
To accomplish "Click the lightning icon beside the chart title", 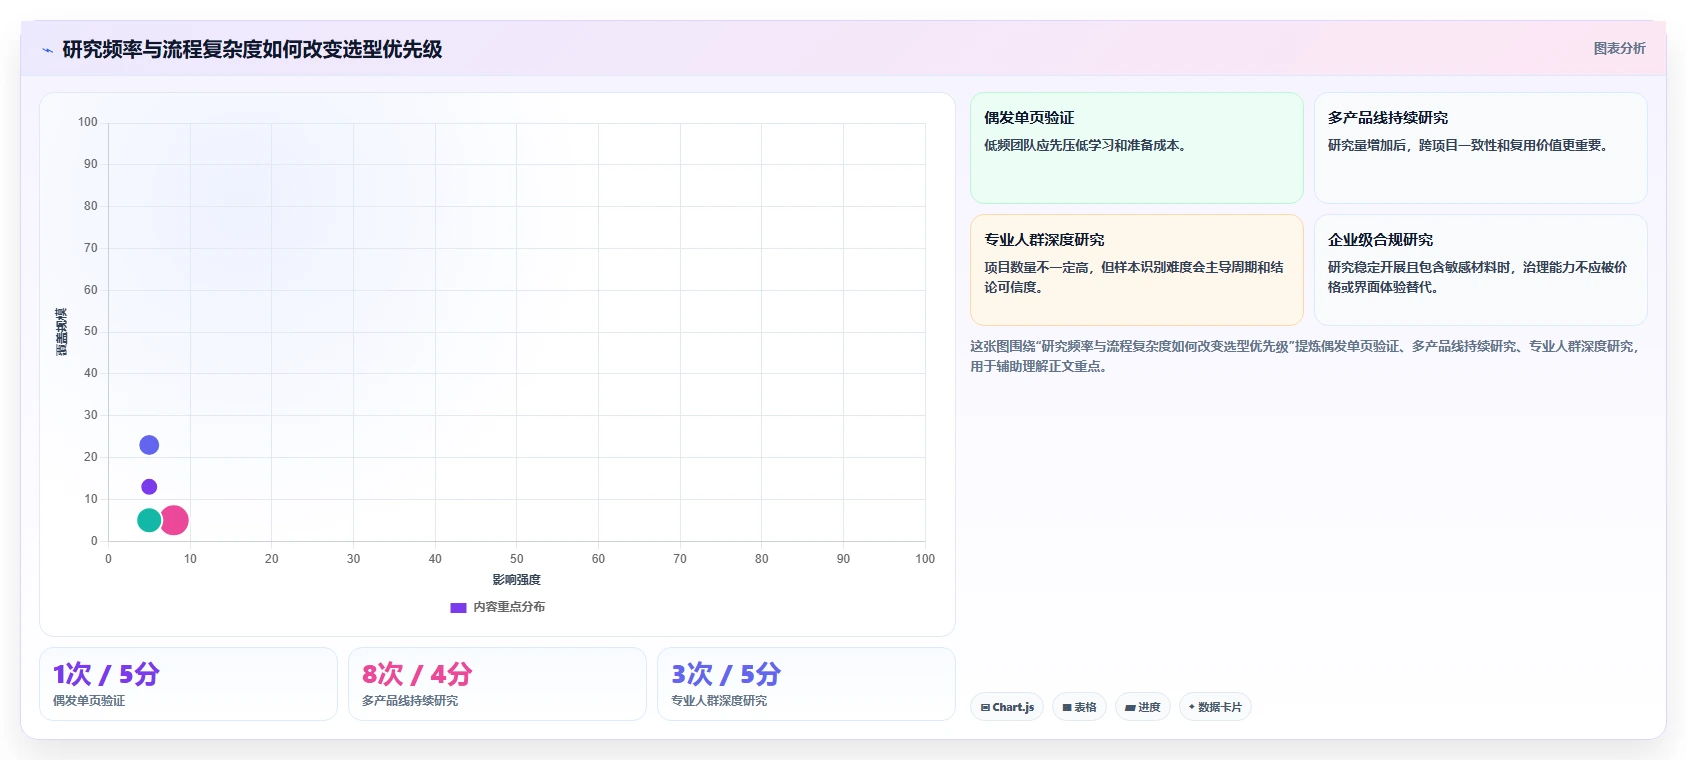I will 47,50.
